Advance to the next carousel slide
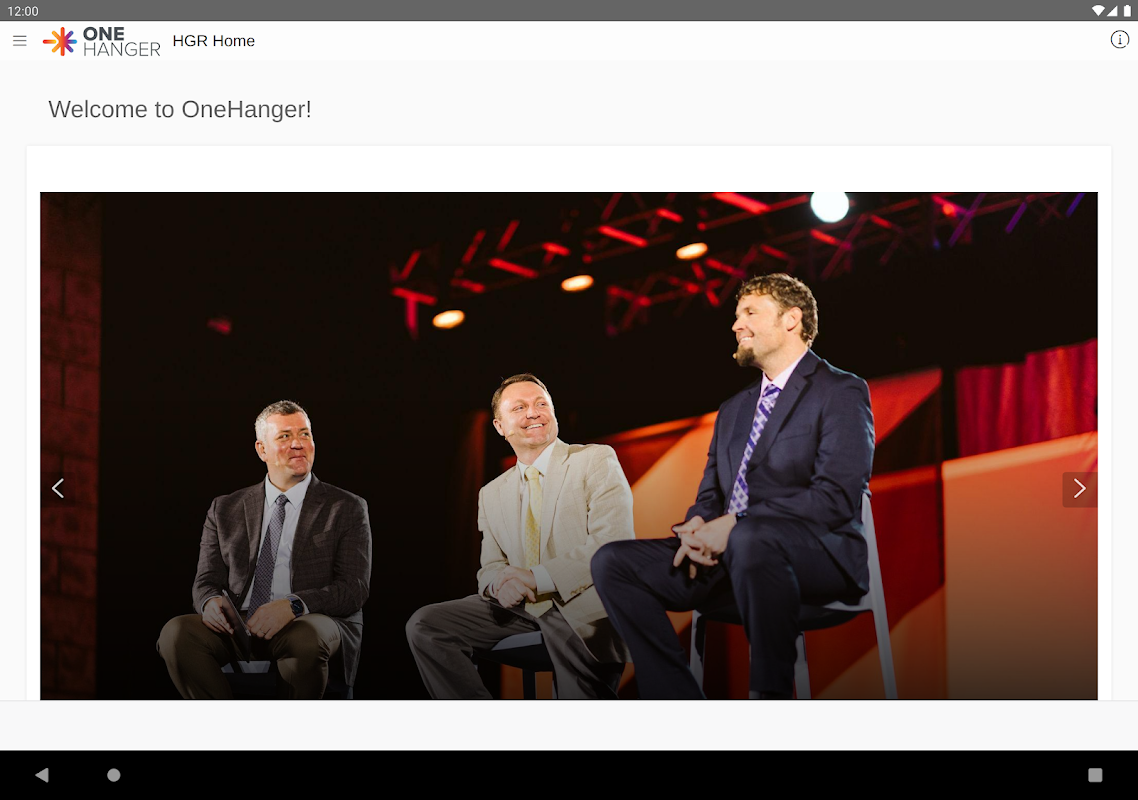This screenshot has width=1138, height=800. (1079, 489)
